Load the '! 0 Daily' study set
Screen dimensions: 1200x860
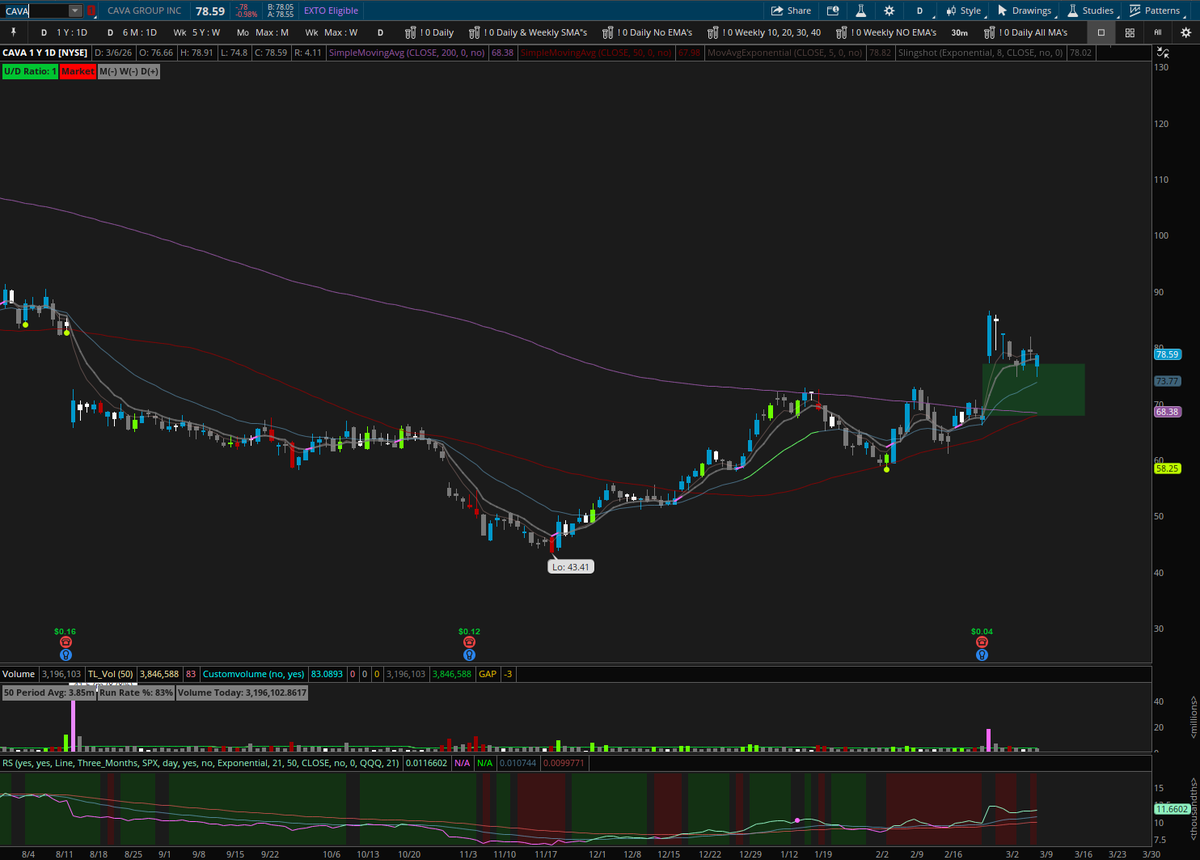click(x=429, y=32)
